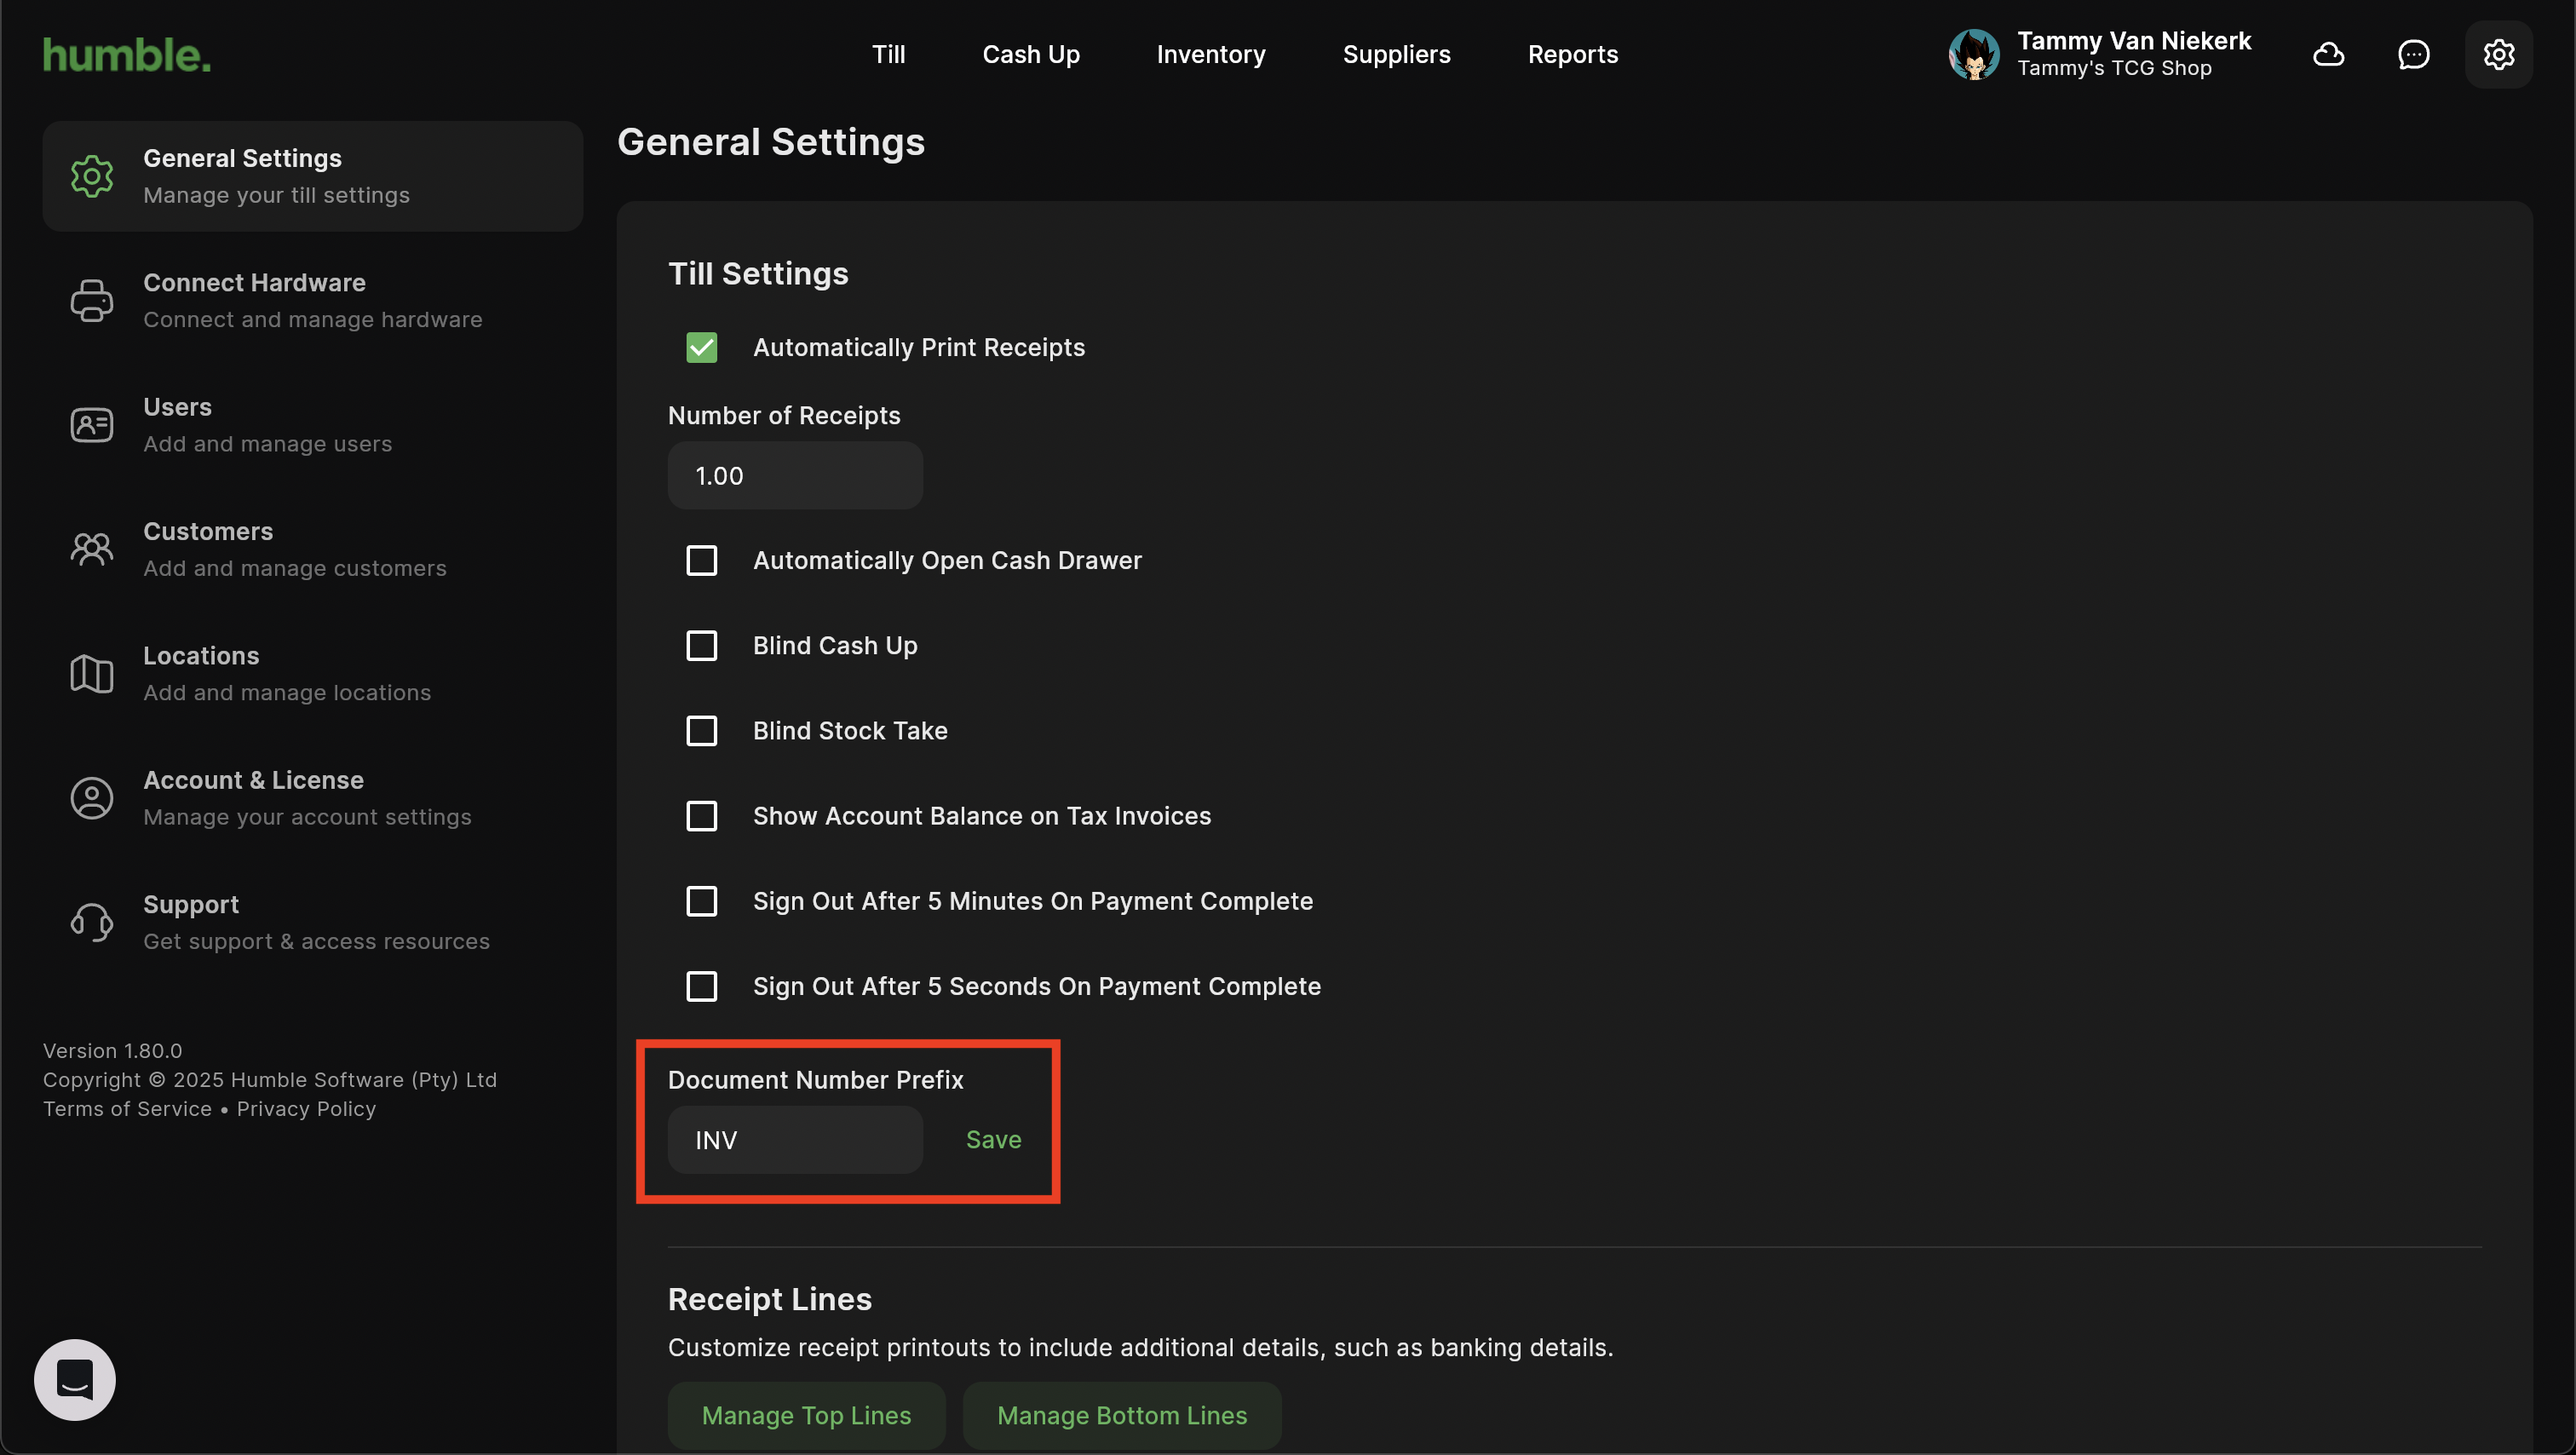Click Save next to document prefix

993,1139
